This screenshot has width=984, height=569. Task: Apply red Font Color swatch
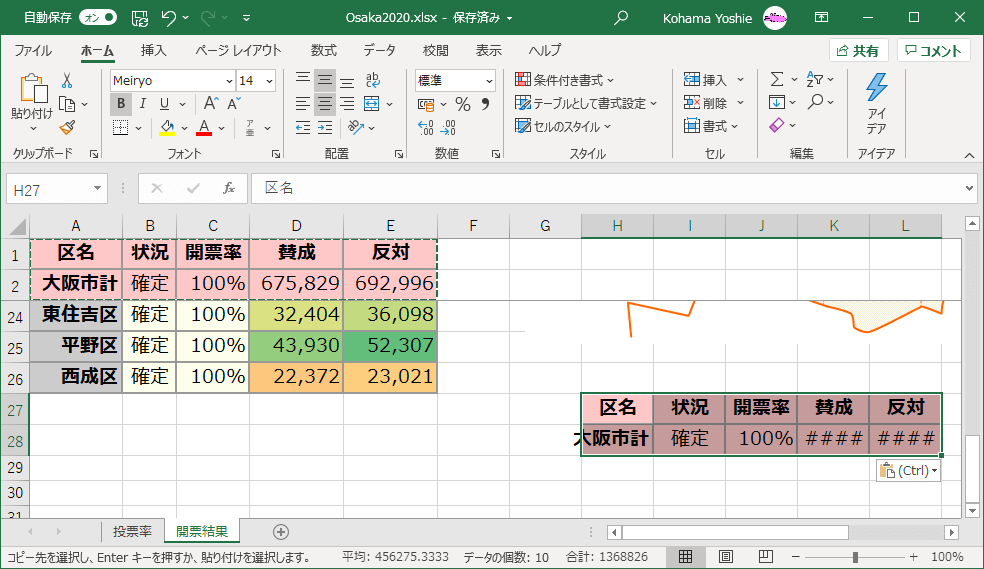coord(204,128)
